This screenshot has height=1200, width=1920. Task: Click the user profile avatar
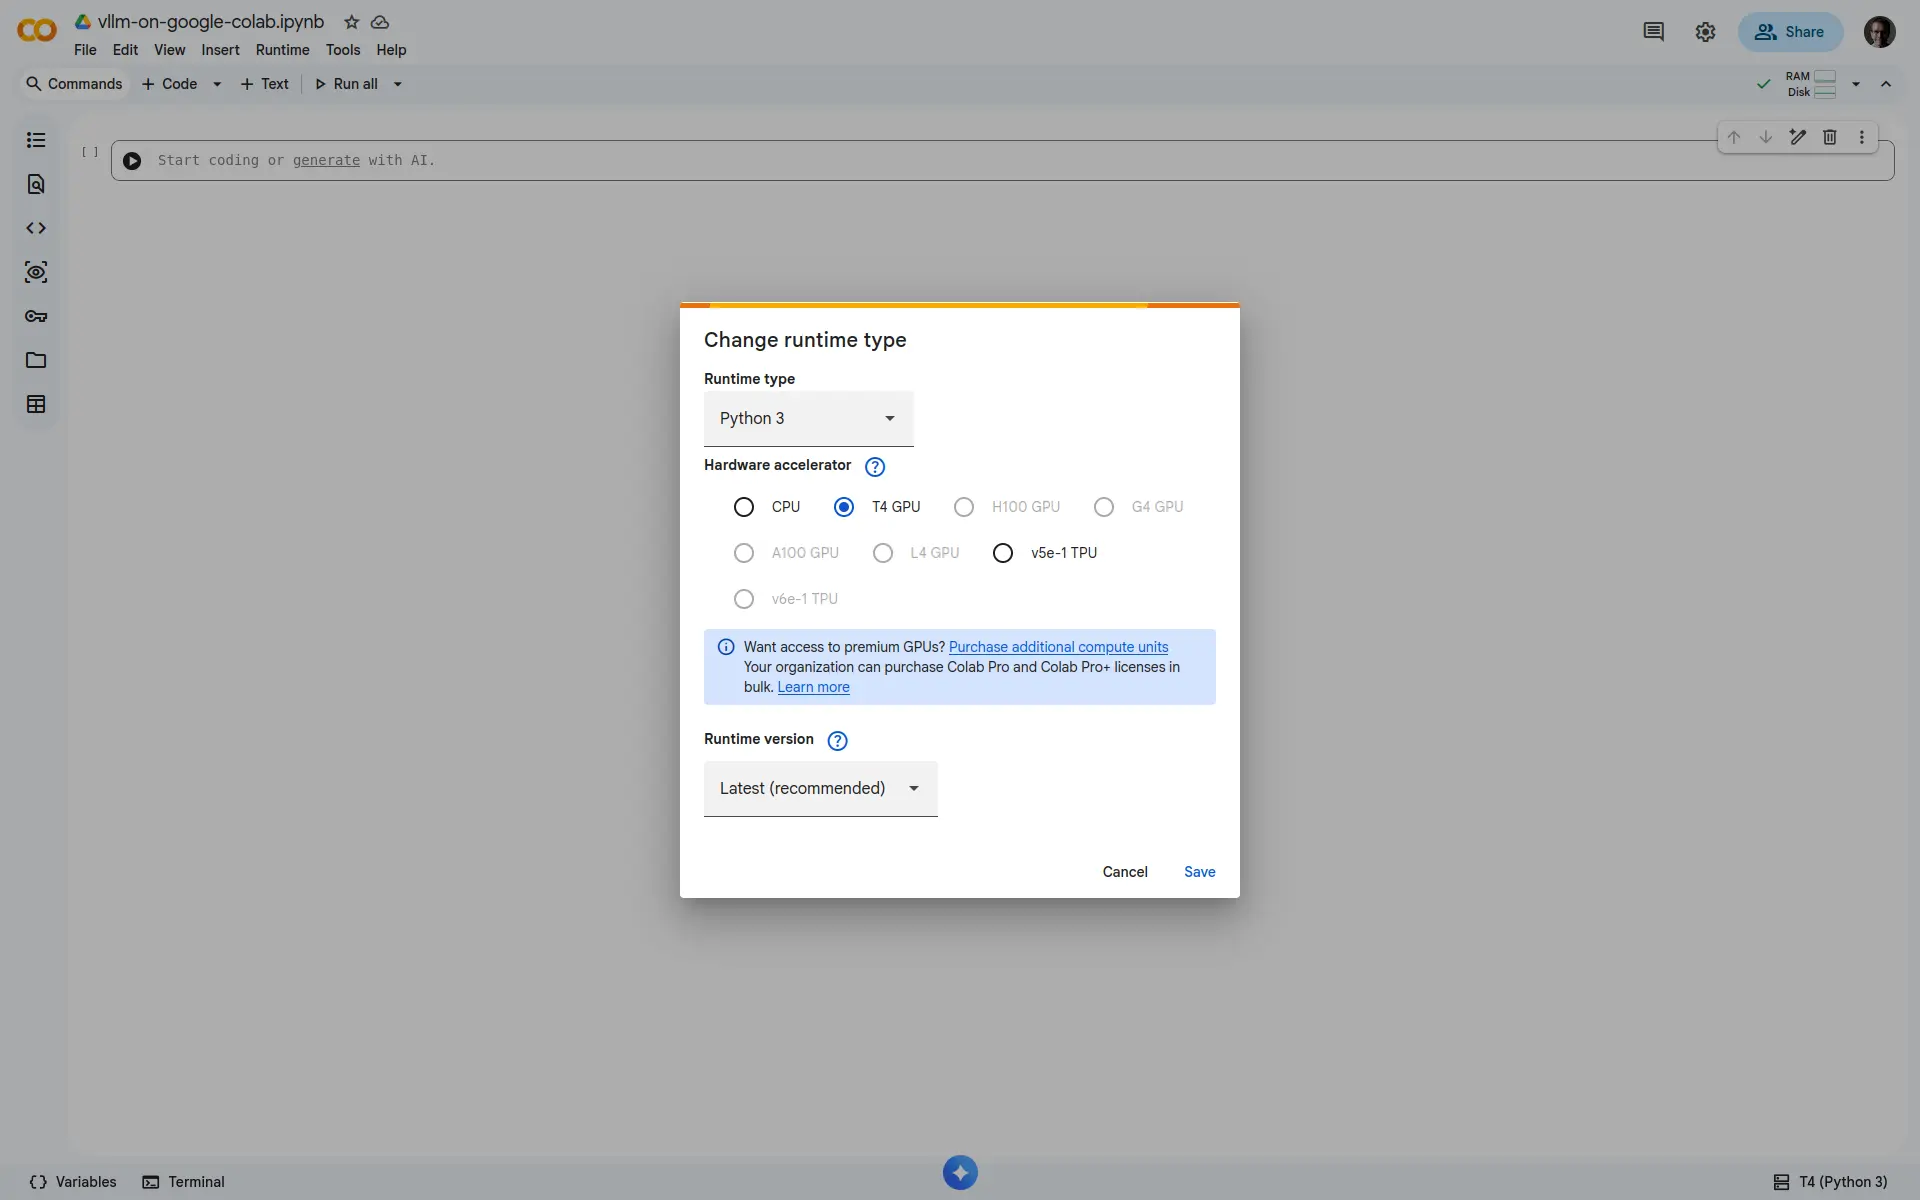click(1880, 32)
